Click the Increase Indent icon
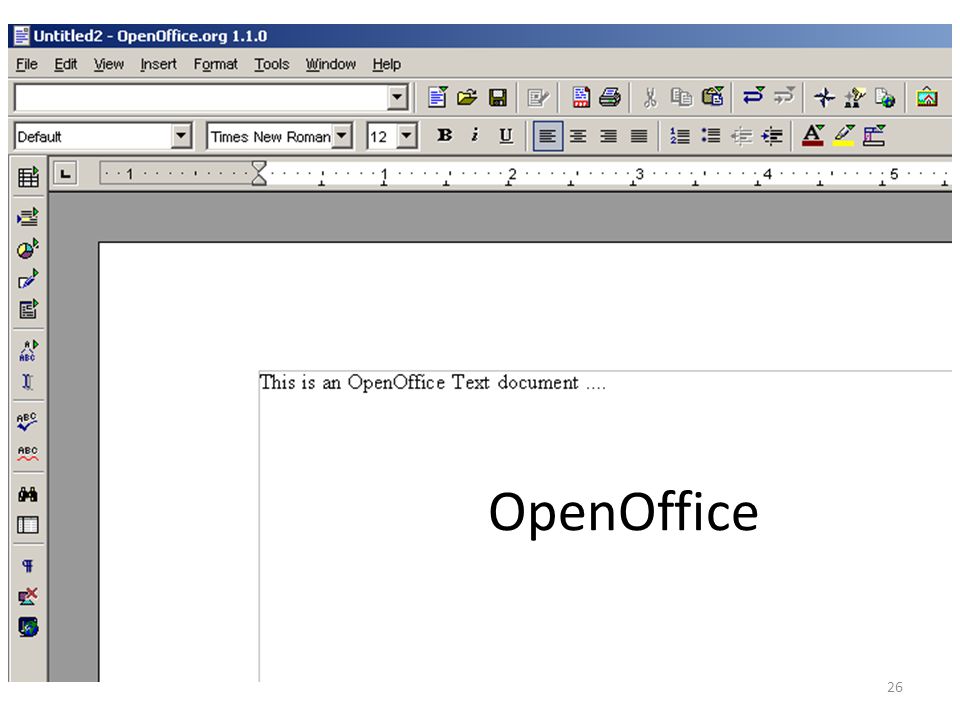This screenshot has height=720, width=960. point(772,136)
